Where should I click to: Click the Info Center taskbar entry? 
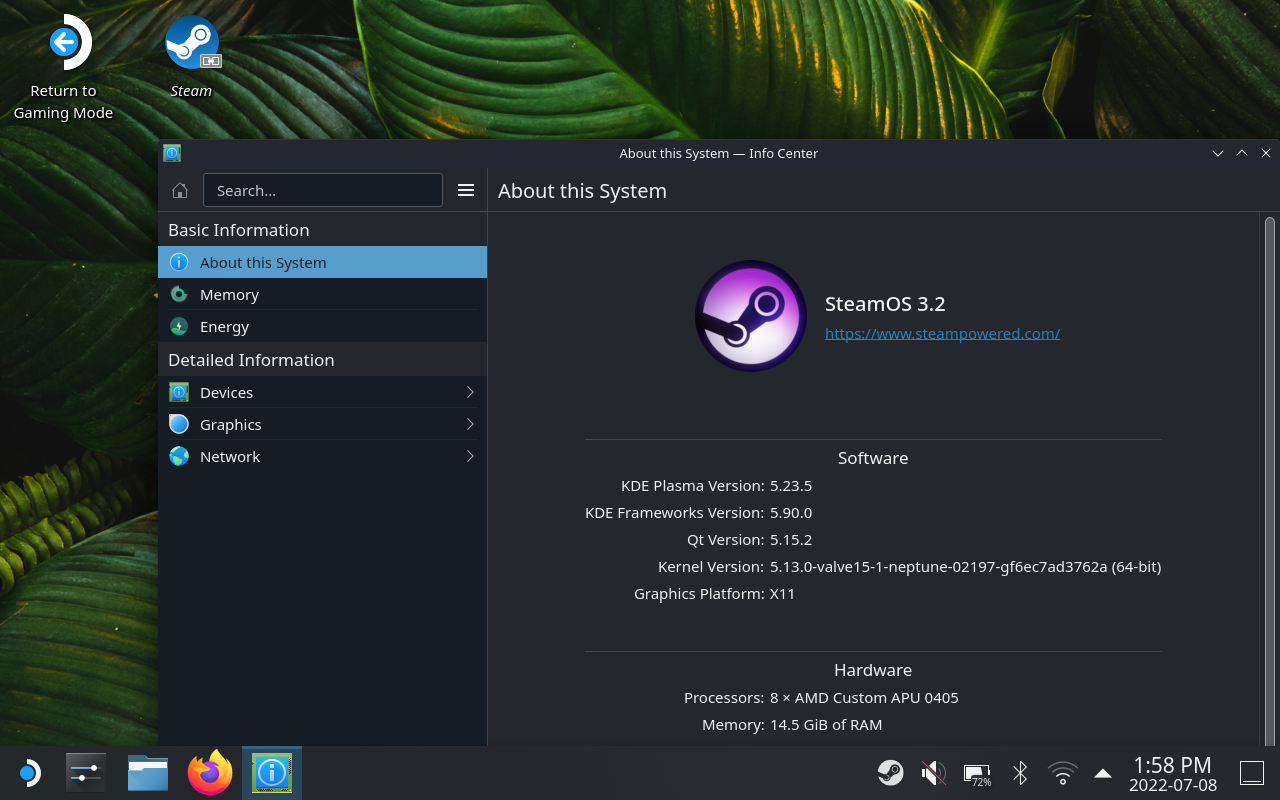[x=272, y=773]
